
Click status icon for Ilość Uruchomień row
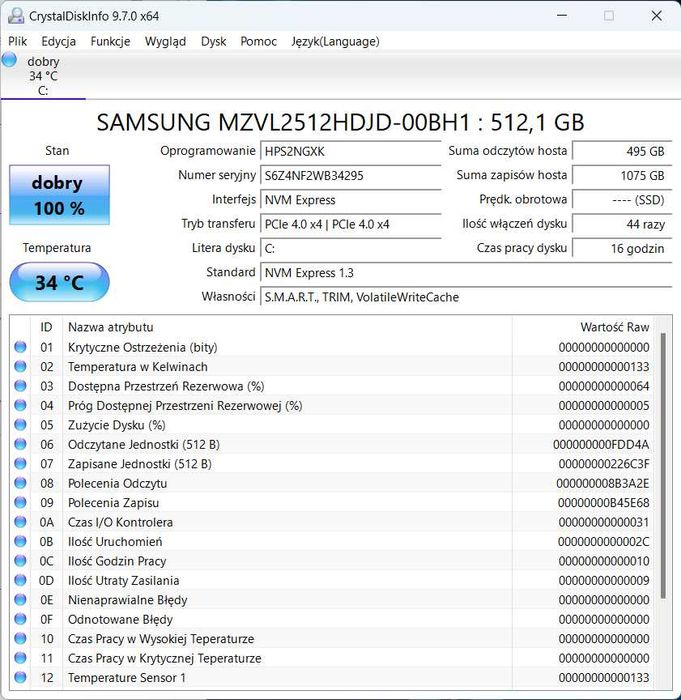point(20,541)
